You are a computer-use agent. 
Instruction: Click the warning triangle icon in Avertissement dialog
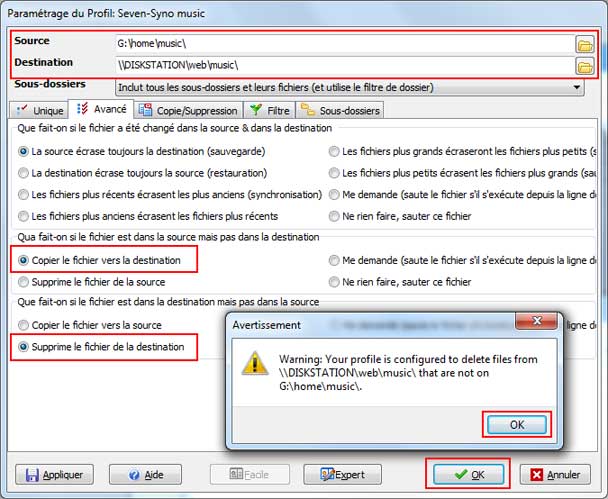[255, 364]
